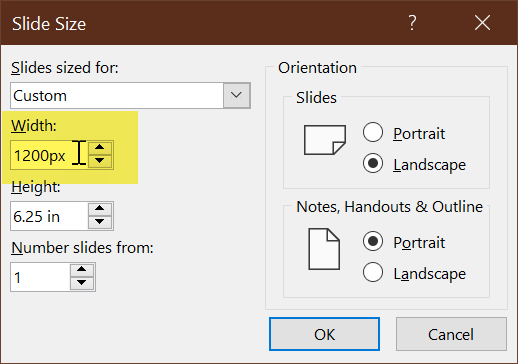The height and width of the screenshot is (364, 518).
Task: Decrease Height with the down spinner arrow
Action: coord(100,222)
